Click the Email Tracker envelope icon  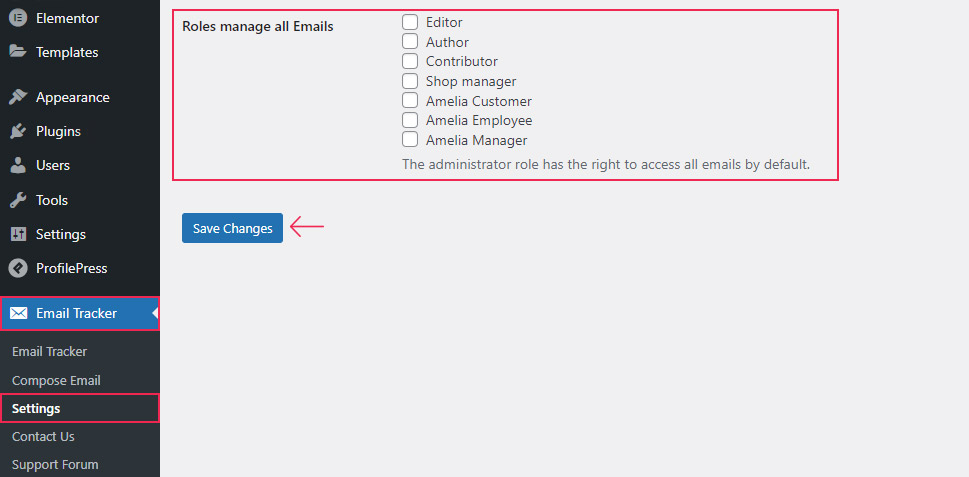click(18, 313)
